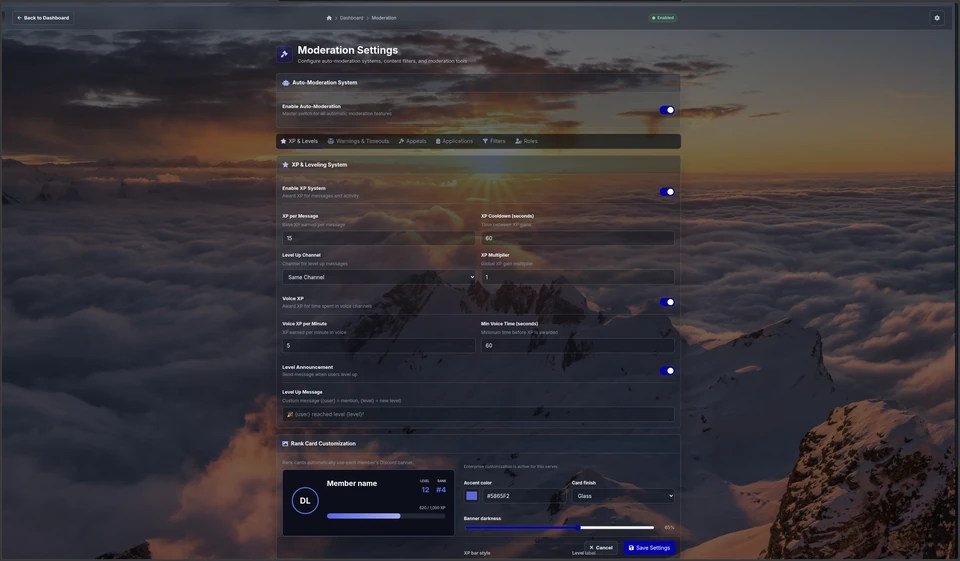Focus the XP per Message field
The image size is (960, 561).
click(378, 238)
